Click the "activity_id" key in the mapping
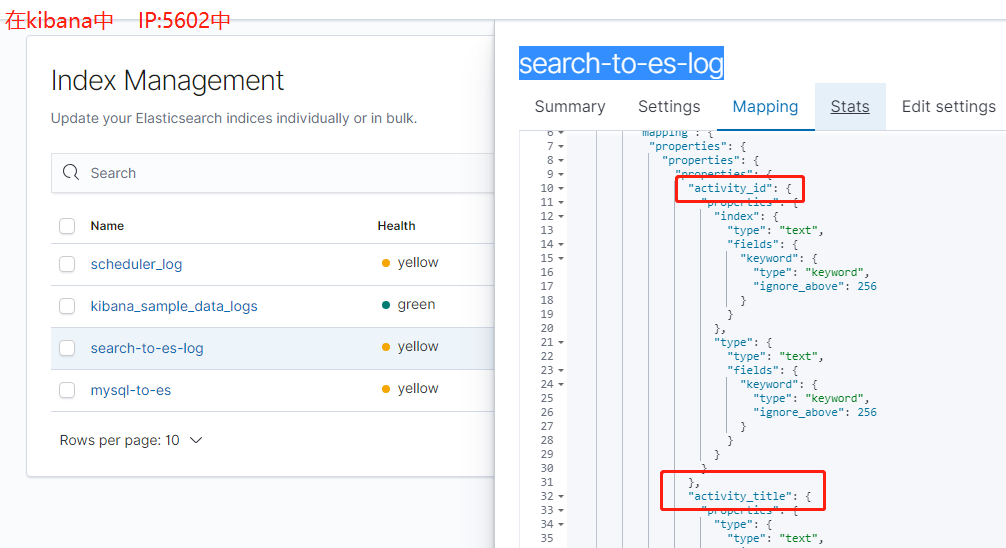 pos(729,188)
